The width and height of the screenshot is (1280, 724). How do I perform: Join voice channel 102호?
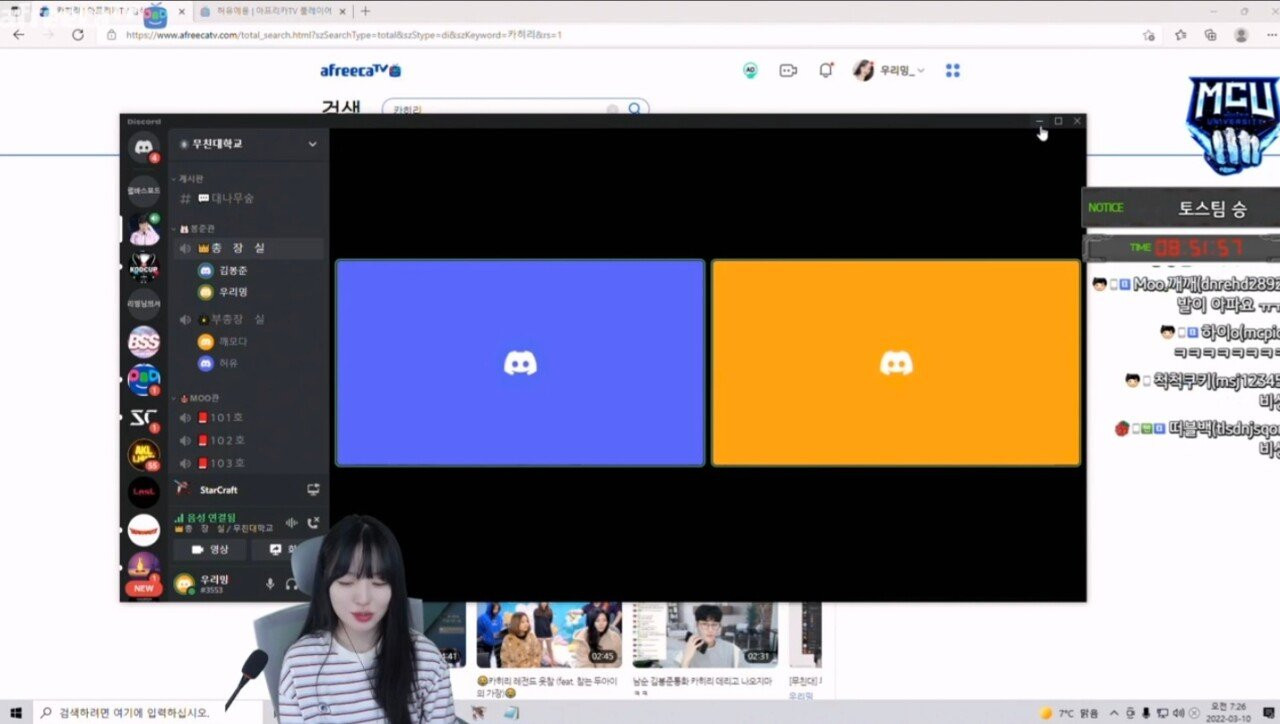(248, 440)
